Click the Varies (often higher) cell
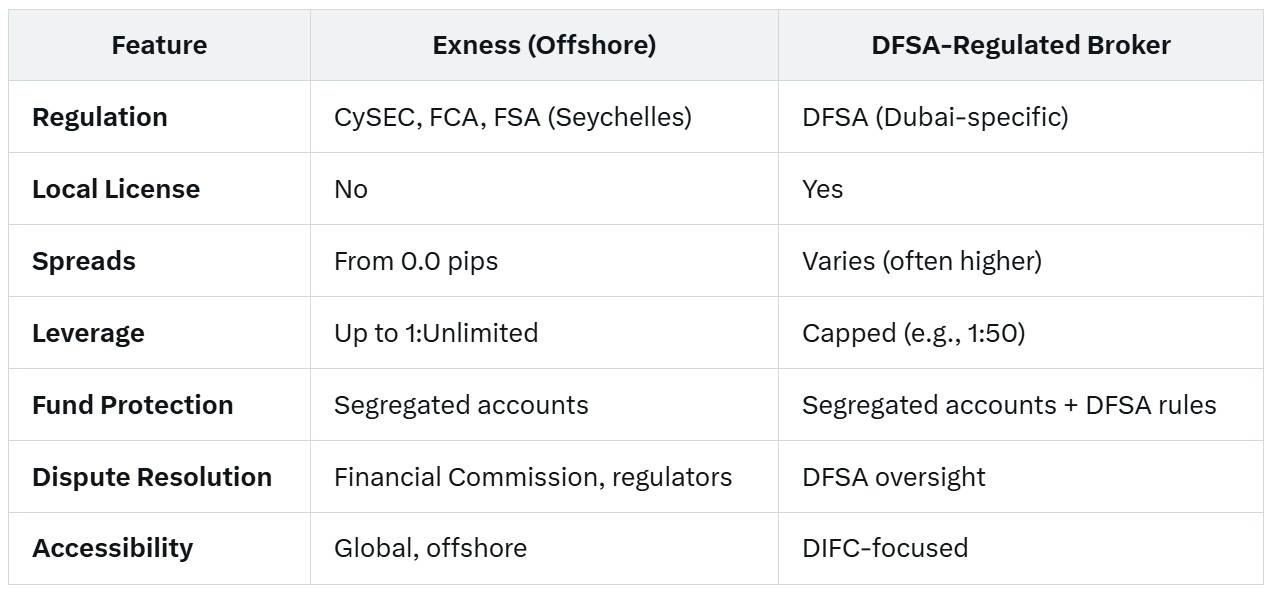Viewport: 1273px width, 595px height. point(922,261)
